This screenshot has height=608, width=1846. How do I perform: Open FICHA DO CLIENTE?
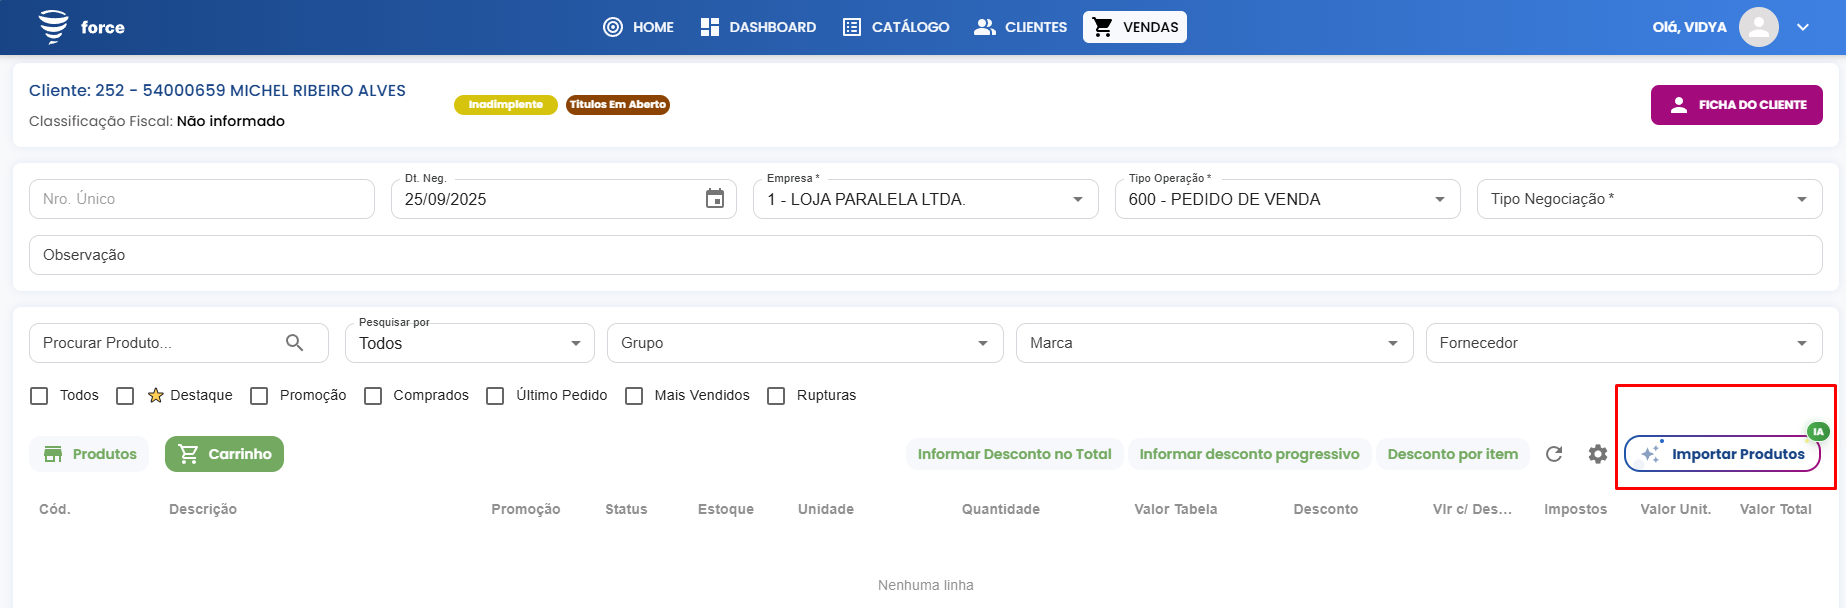(1737, 105)
